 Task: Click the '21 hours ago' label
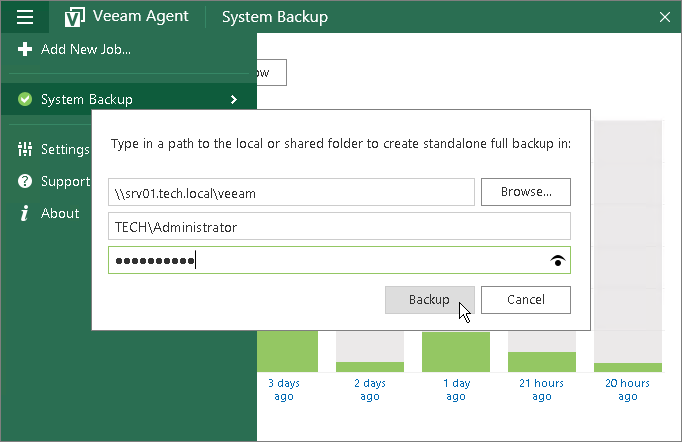click(542, 390)
